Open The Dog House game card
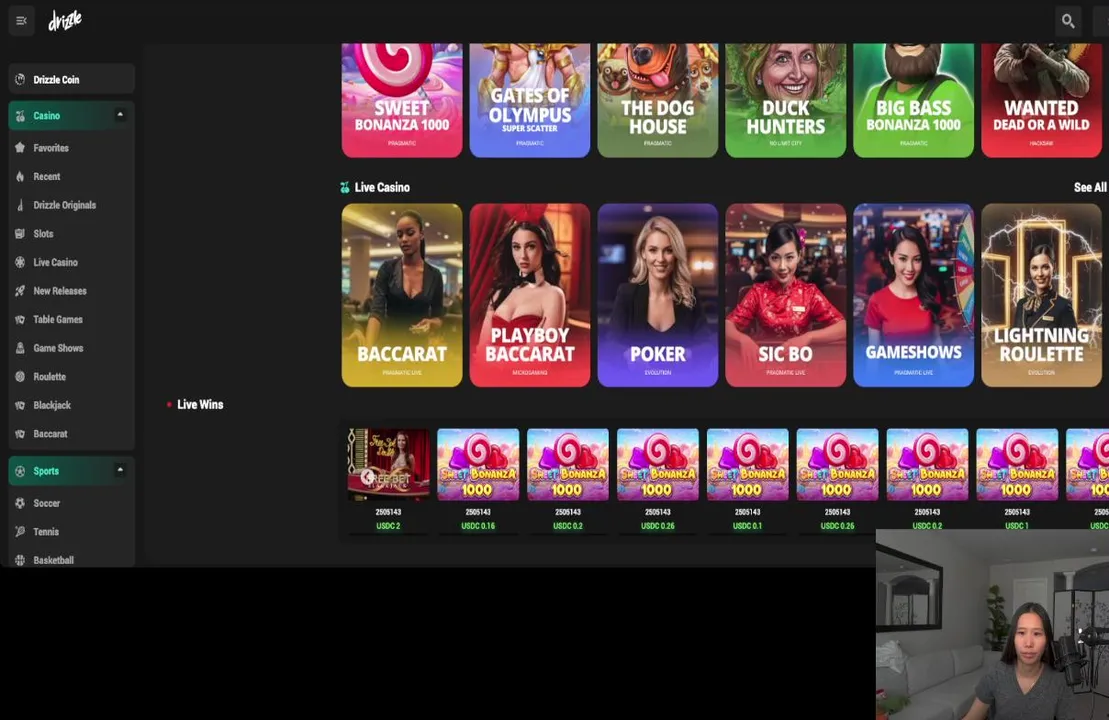Viewport: 1109px width, 720px height. pyautogui.click(x=658, y=100)
